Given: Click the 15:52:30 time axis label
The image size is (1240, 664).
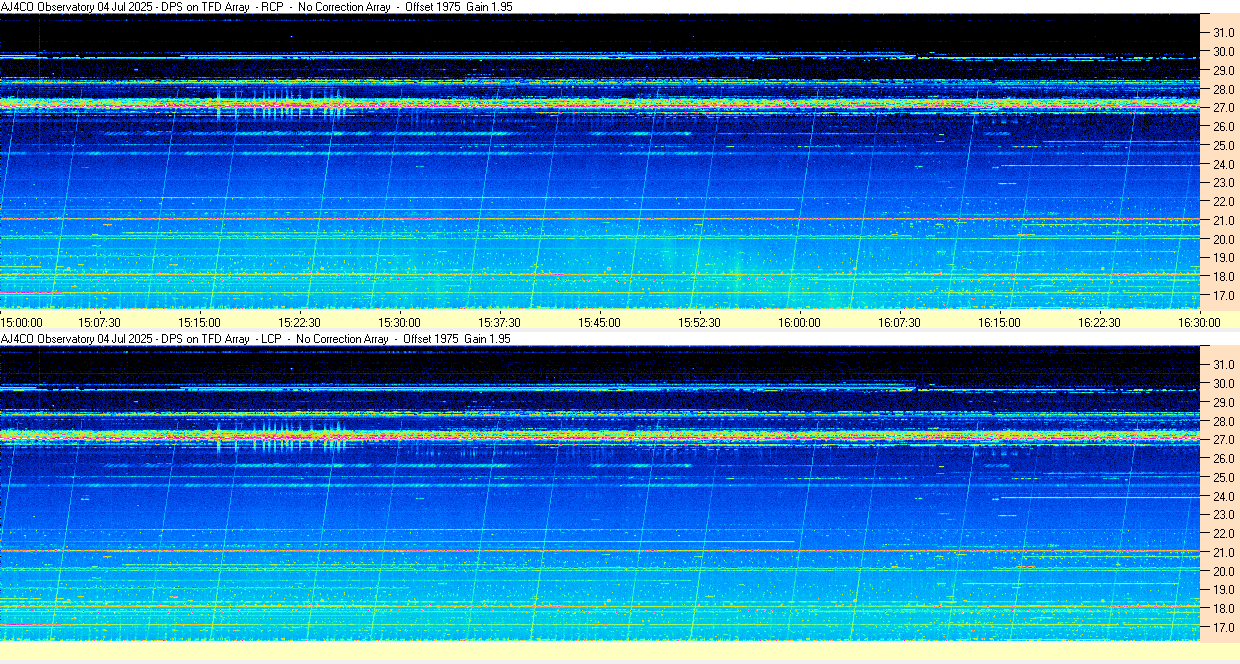Looking at the screenshot, I should pyautogui.click(x=699, y=322).
